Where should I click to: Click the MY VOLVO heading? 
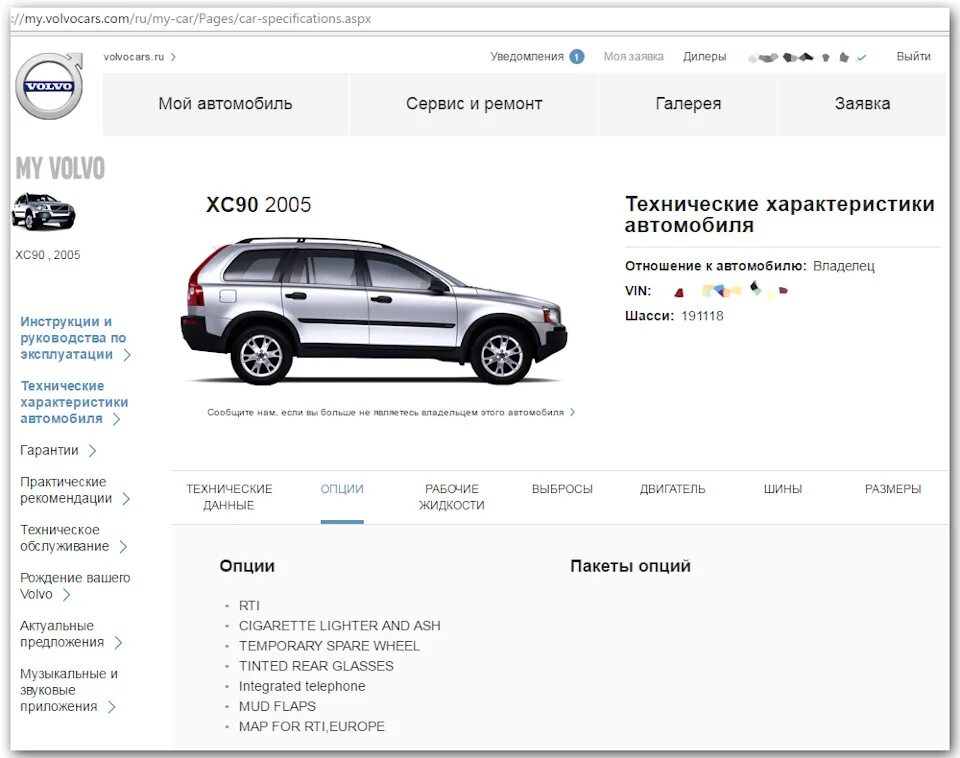click(x=60, y=168)
